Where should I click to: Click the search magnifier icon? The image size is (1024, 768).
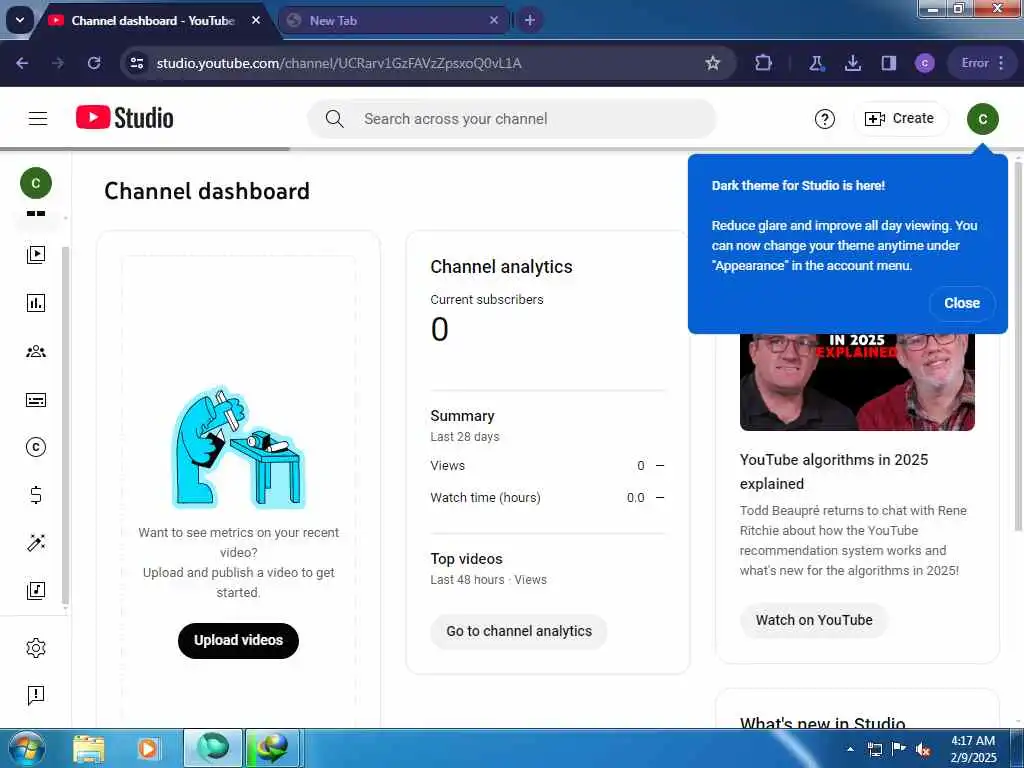coord(334,119)
